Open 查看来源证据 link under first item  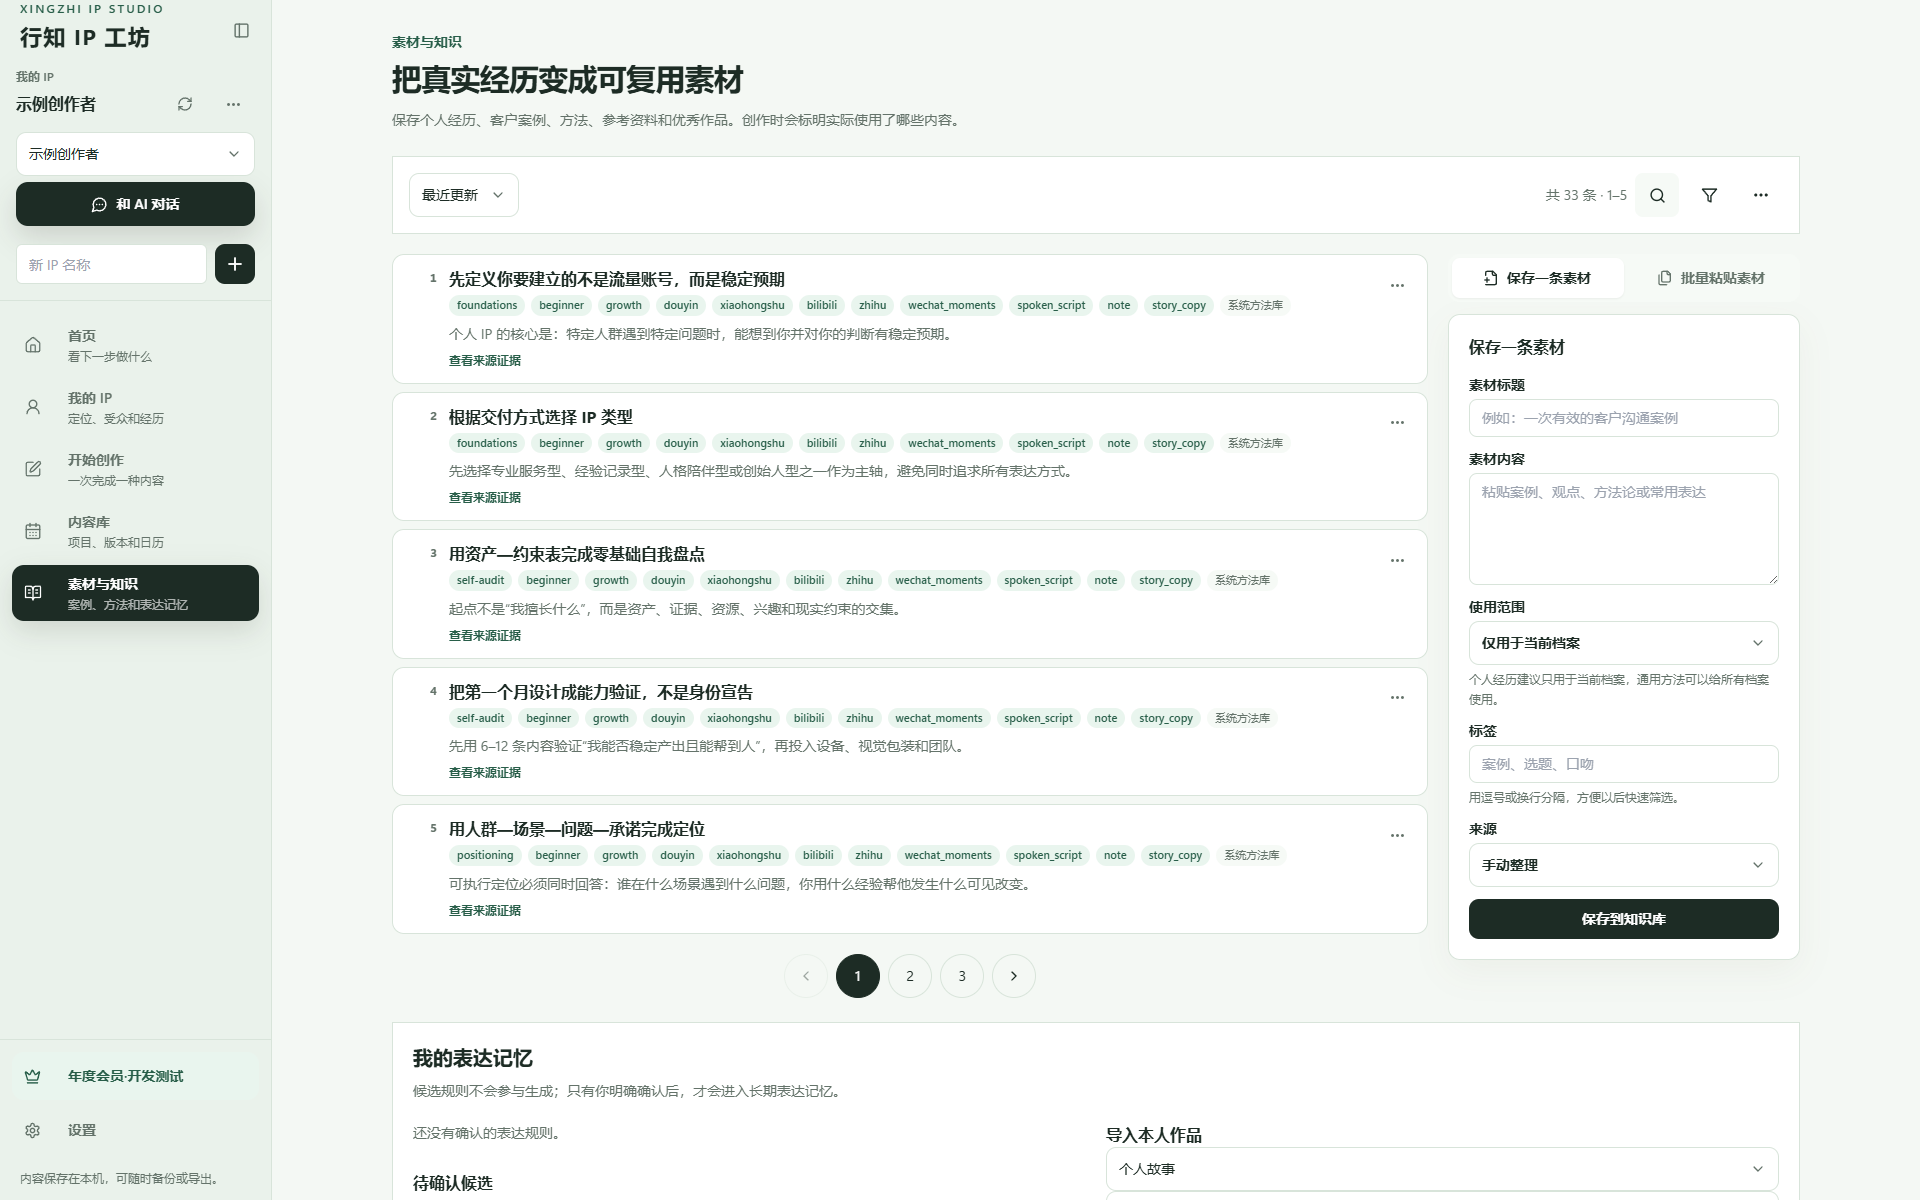click(x=484, y=360)
